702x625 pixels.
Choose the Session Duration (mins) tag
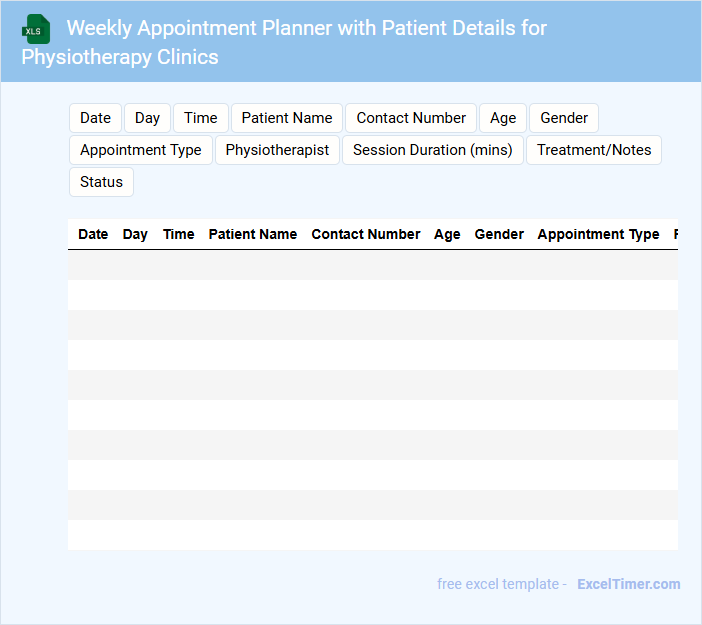[x=433, y=150]
